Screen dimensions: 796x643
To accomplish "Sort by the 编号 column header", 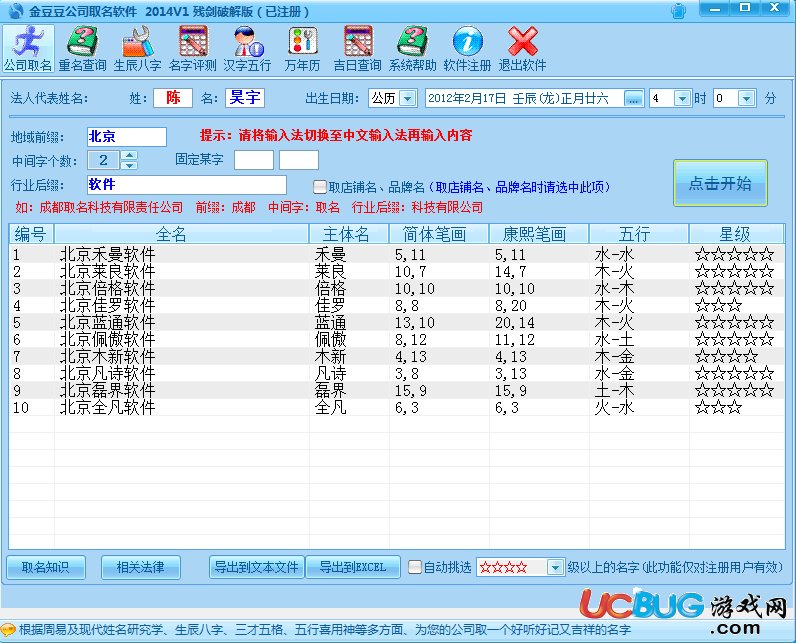I will point(31,234).
